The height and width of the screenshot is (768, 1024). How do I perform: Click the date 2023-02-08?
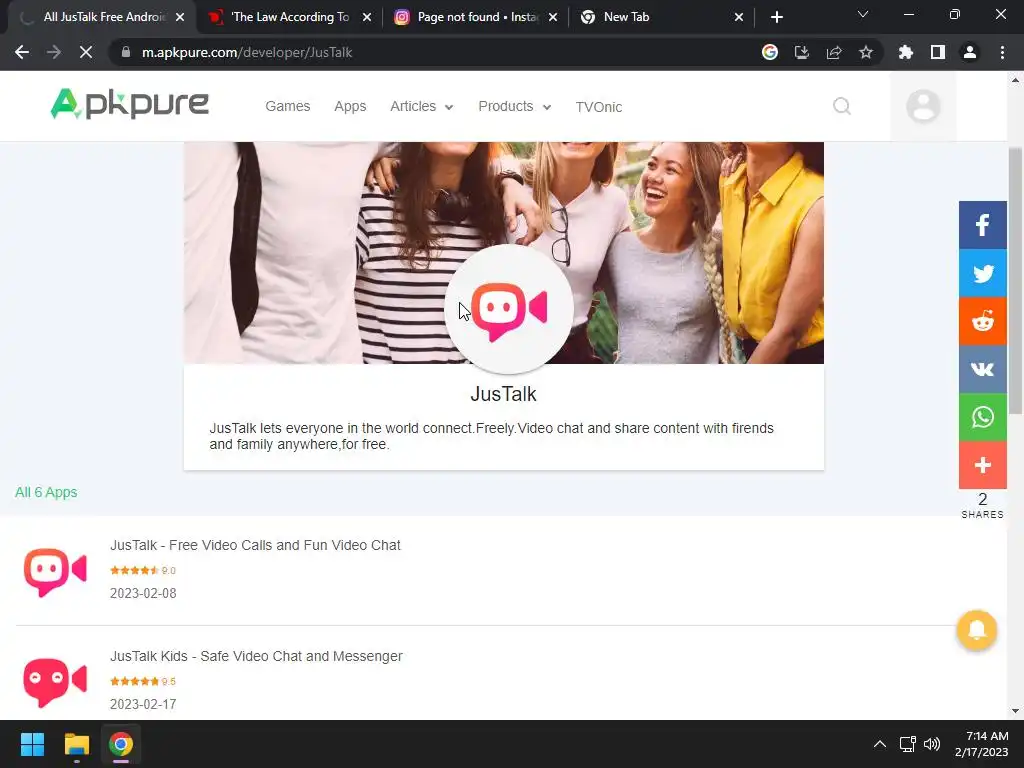(x=143, y=593)
